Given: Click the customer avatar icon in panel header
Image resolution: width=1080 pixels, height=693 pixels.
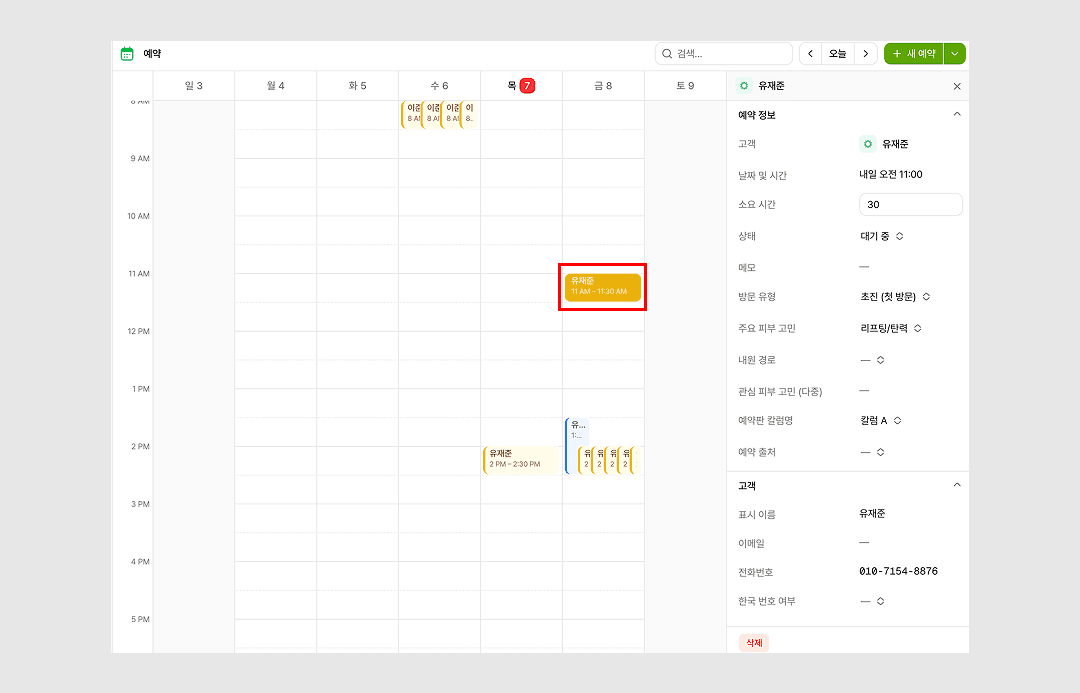Looking at the screenshot, I should point(744,85).
